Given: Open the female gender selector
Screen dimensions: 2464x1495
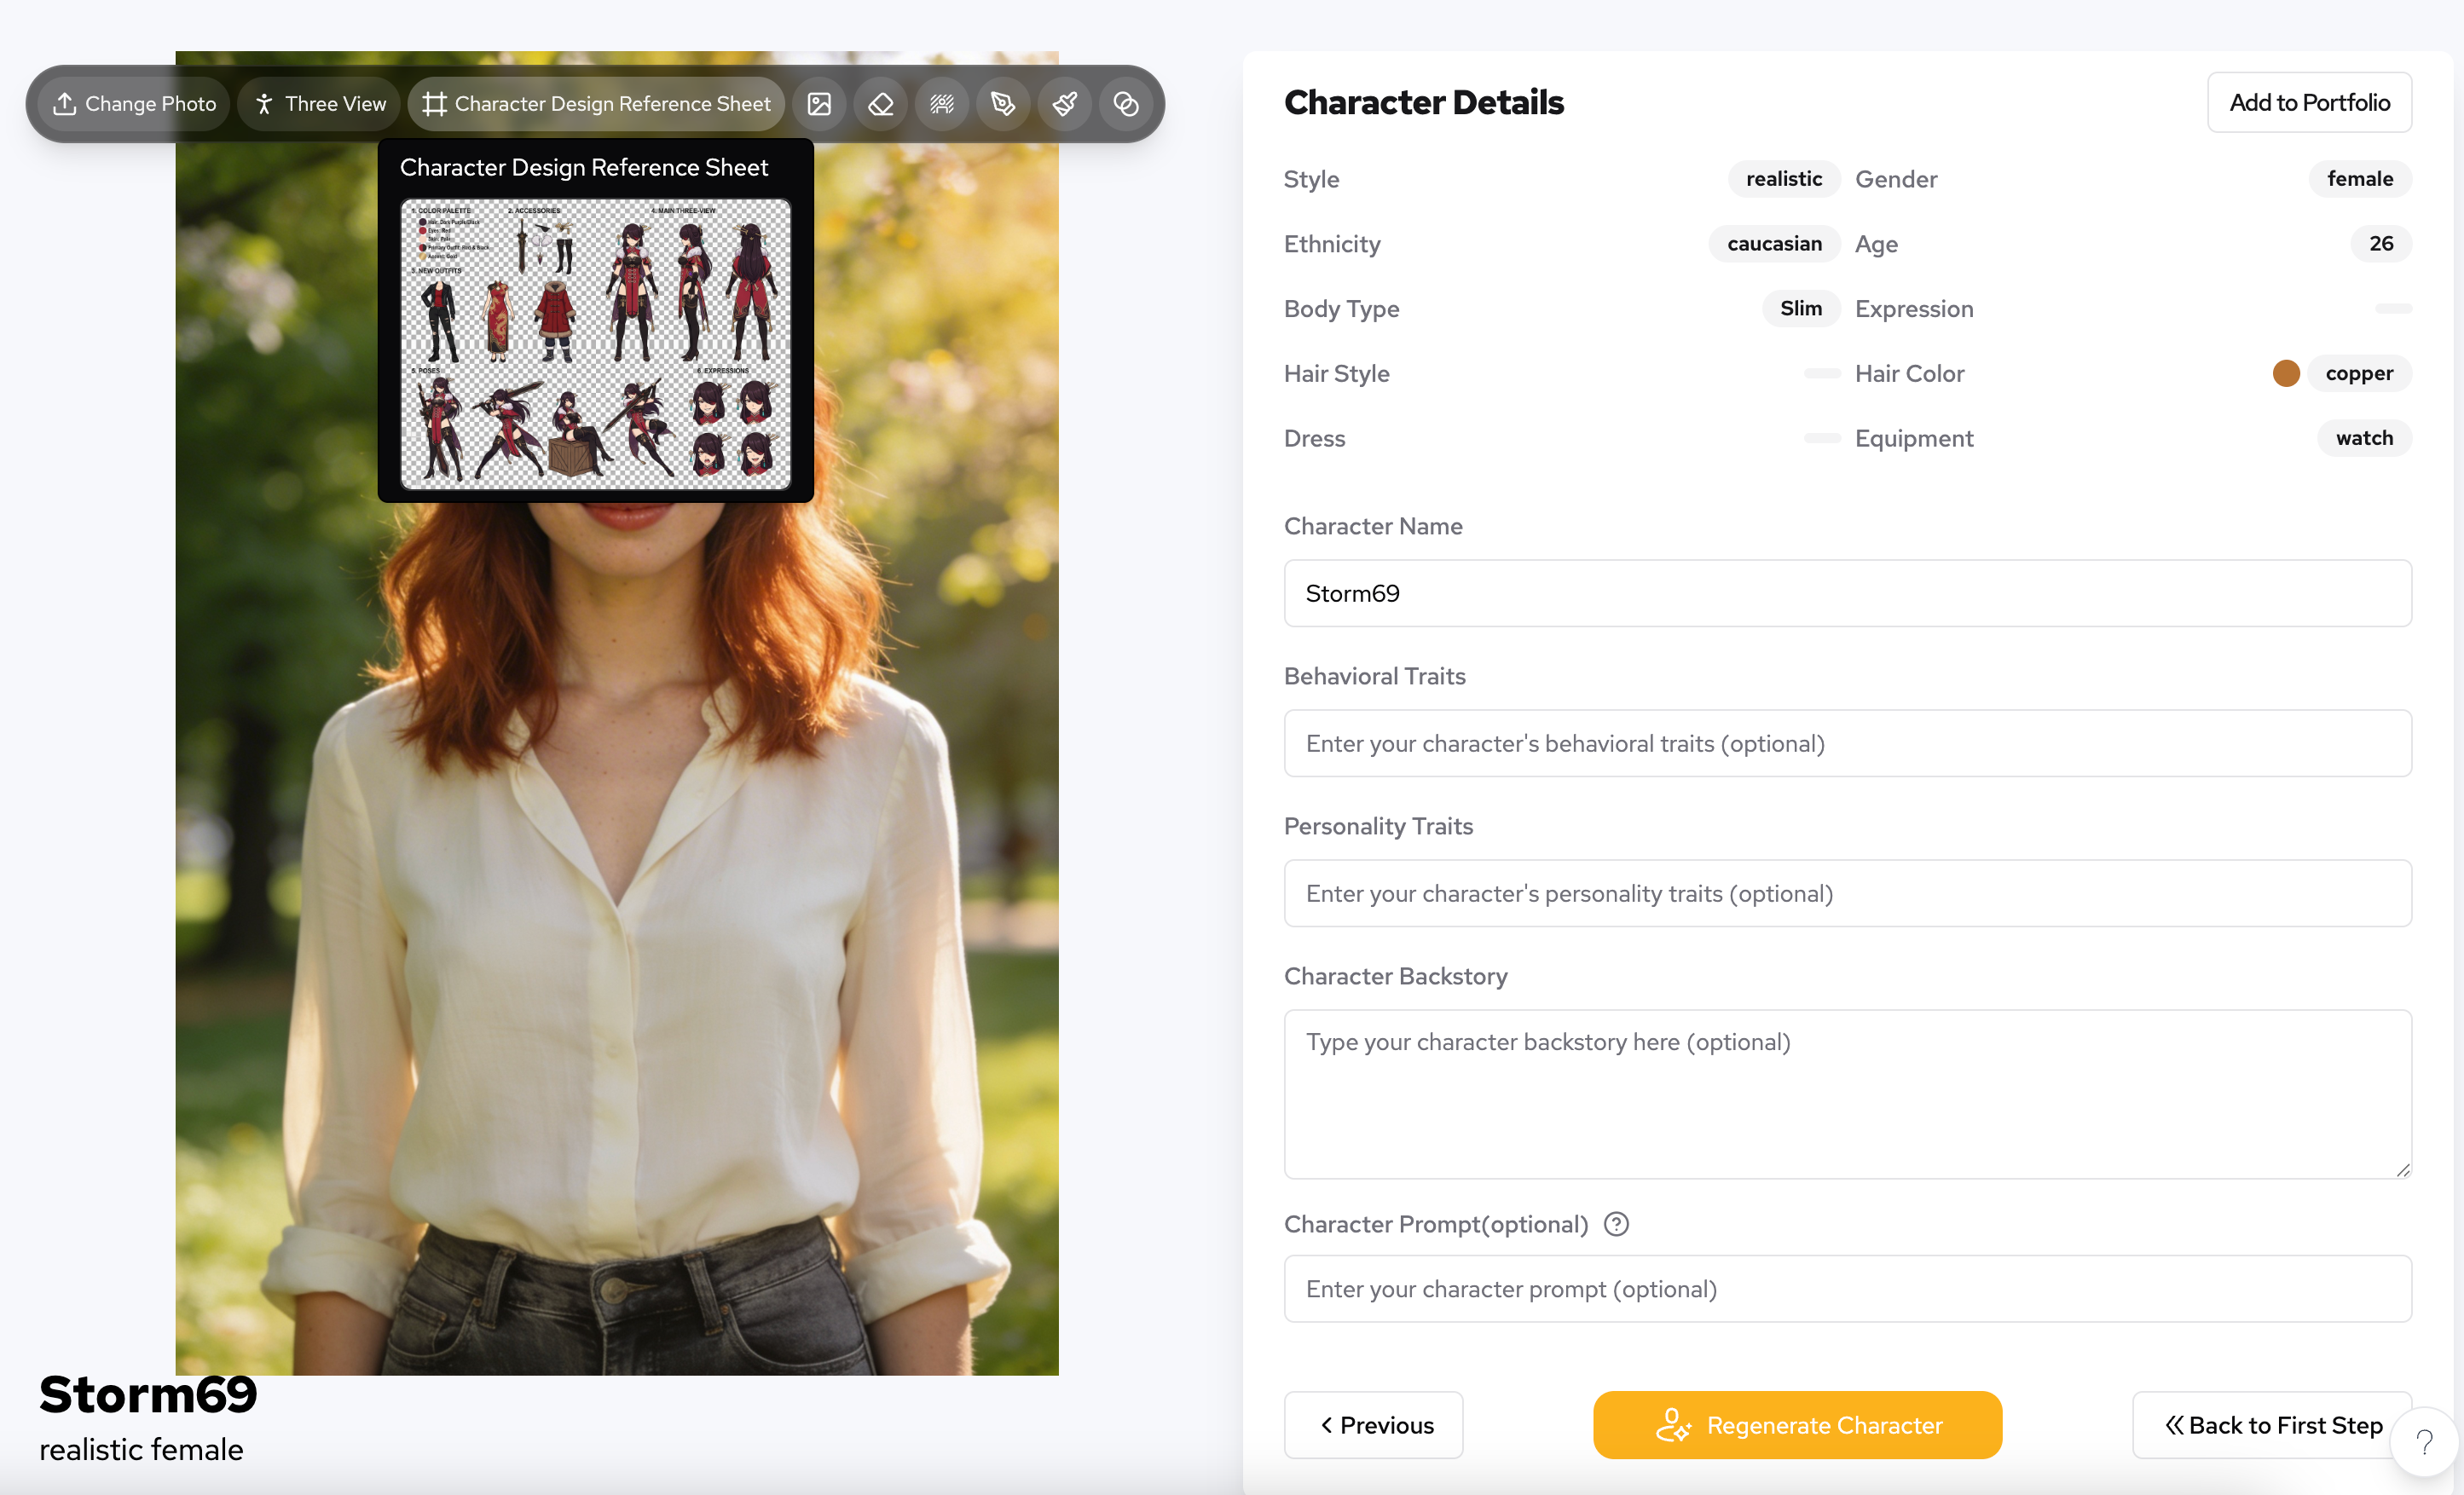Looking at the screenshot, I should click(x=2360, y=178).
